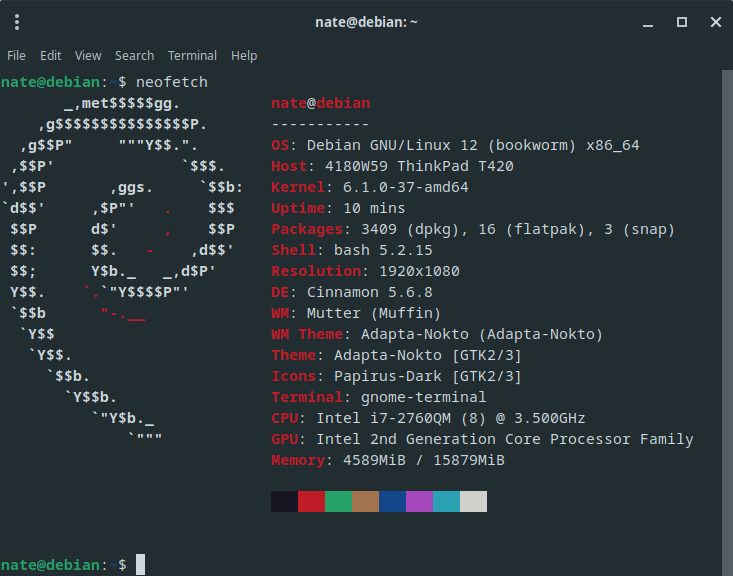Open the View menu
The image size is (733, 576).
(x=88, y=56)
